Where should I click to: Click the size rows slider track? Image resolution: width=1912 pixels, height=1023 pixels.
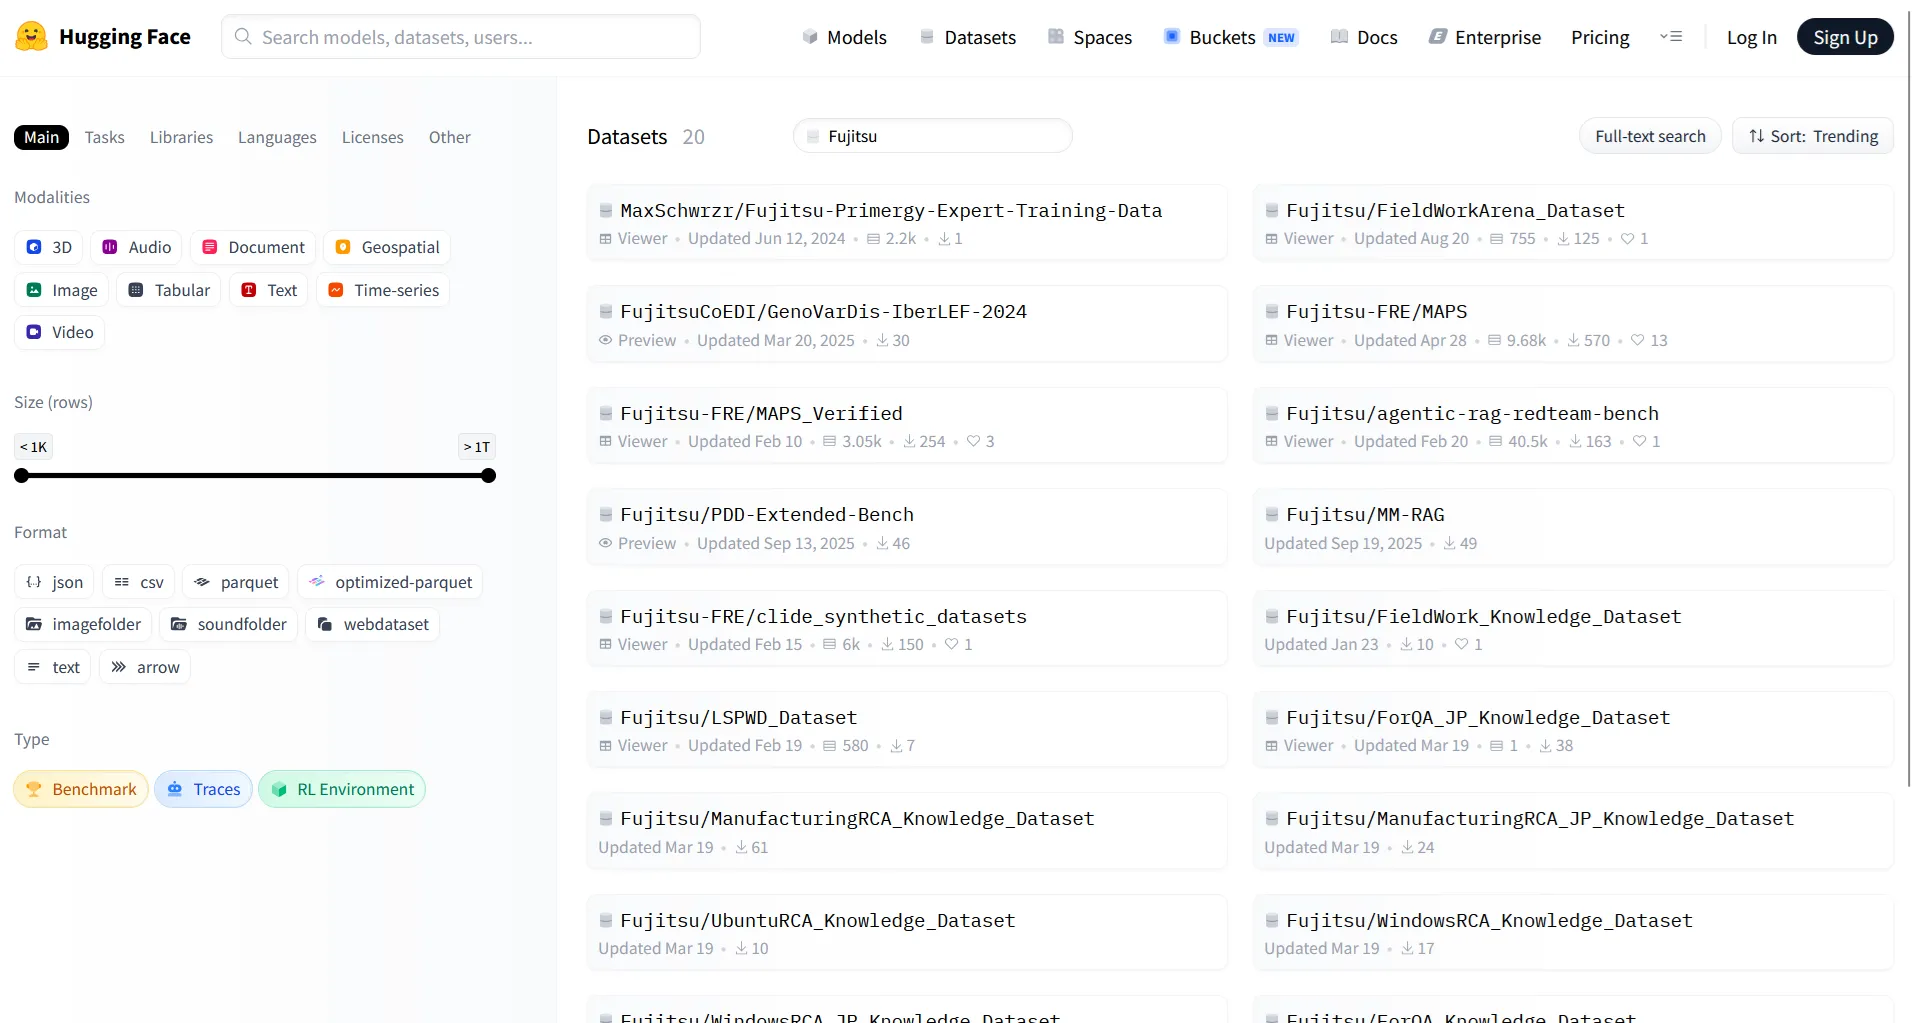tap(255, 476)
